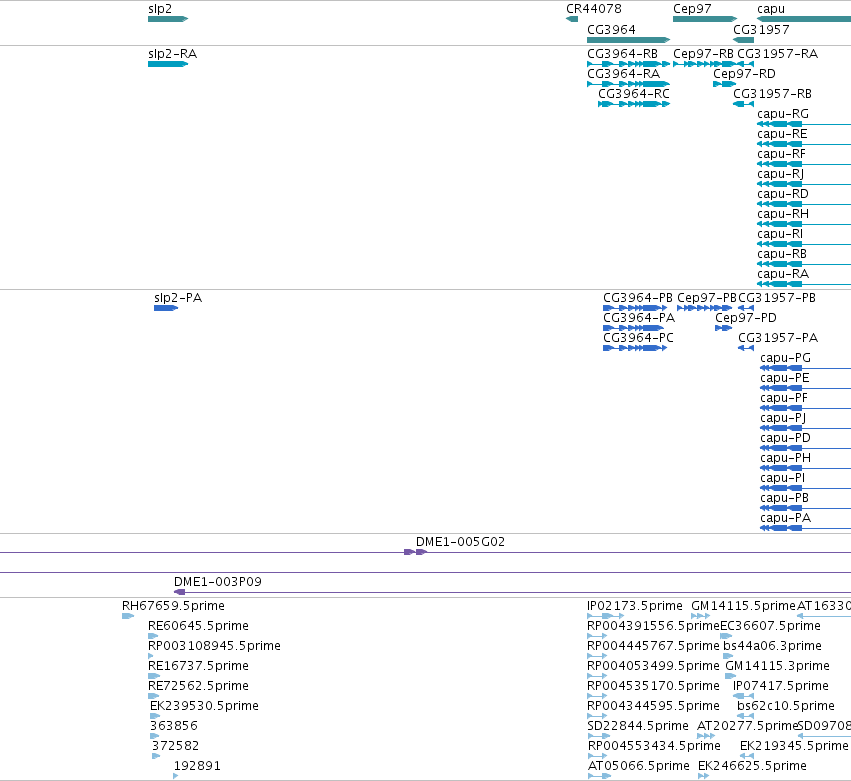Select the capu-RA transcript label

(x=783, y=274)
